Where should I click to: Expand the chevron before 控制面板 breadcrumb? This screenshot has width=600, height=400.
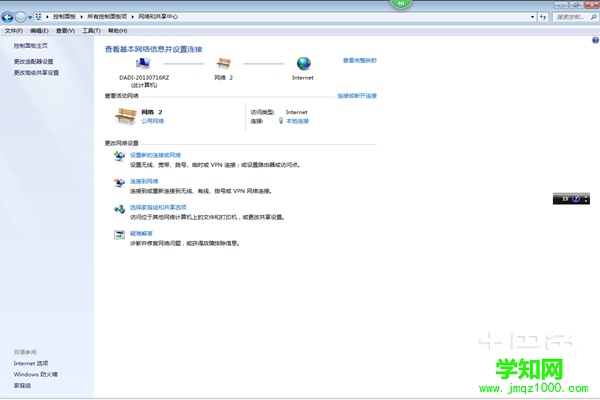pos(47,17)
